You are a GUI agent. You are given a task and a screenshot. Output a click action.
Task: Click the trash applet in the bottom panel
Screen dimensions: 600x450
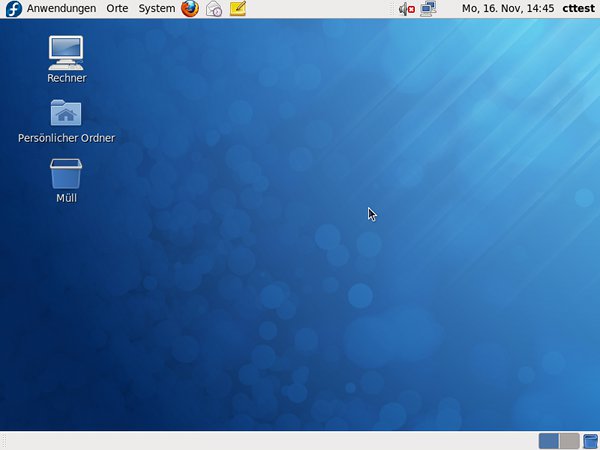pyautogui.click(x=590, y=441)
